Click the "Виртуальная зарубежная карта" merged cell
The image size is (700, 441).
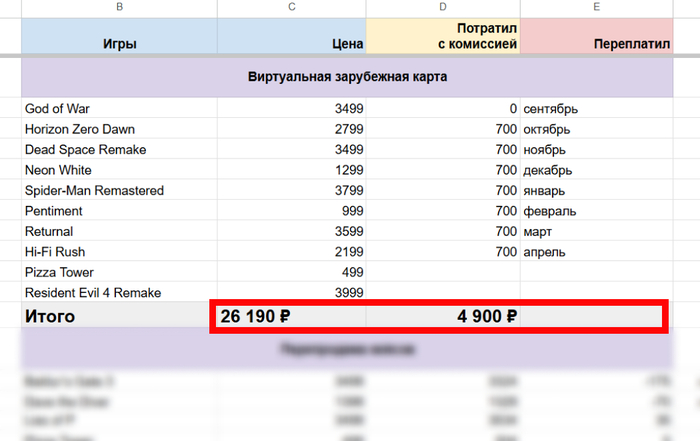tap(347, 77)
